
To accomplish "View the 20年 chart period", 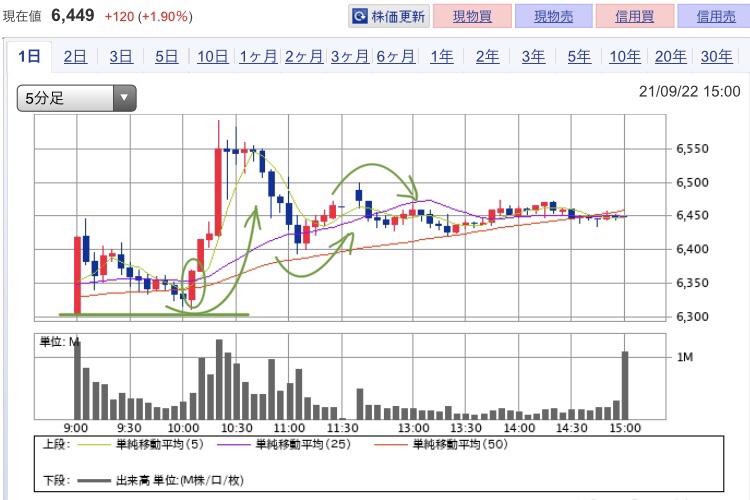I will coord(671,56).
